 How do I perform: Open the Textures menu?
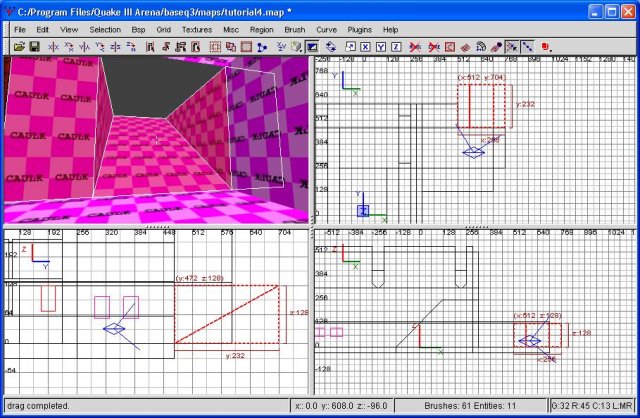click(x=197, y=30)
